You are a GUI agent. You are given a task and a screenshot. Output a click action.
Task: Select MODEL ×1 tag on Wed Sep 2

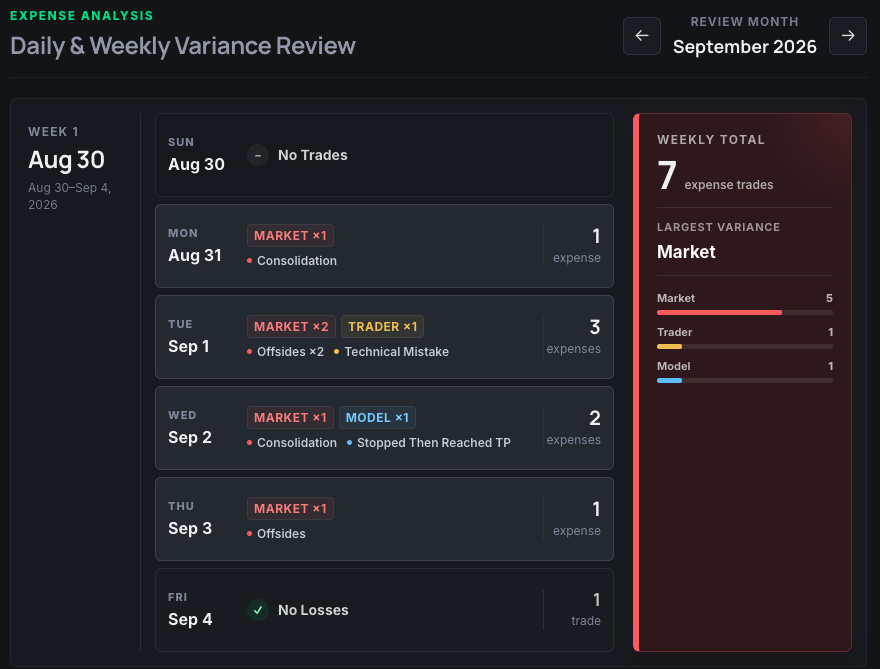(x=377, y=418)
